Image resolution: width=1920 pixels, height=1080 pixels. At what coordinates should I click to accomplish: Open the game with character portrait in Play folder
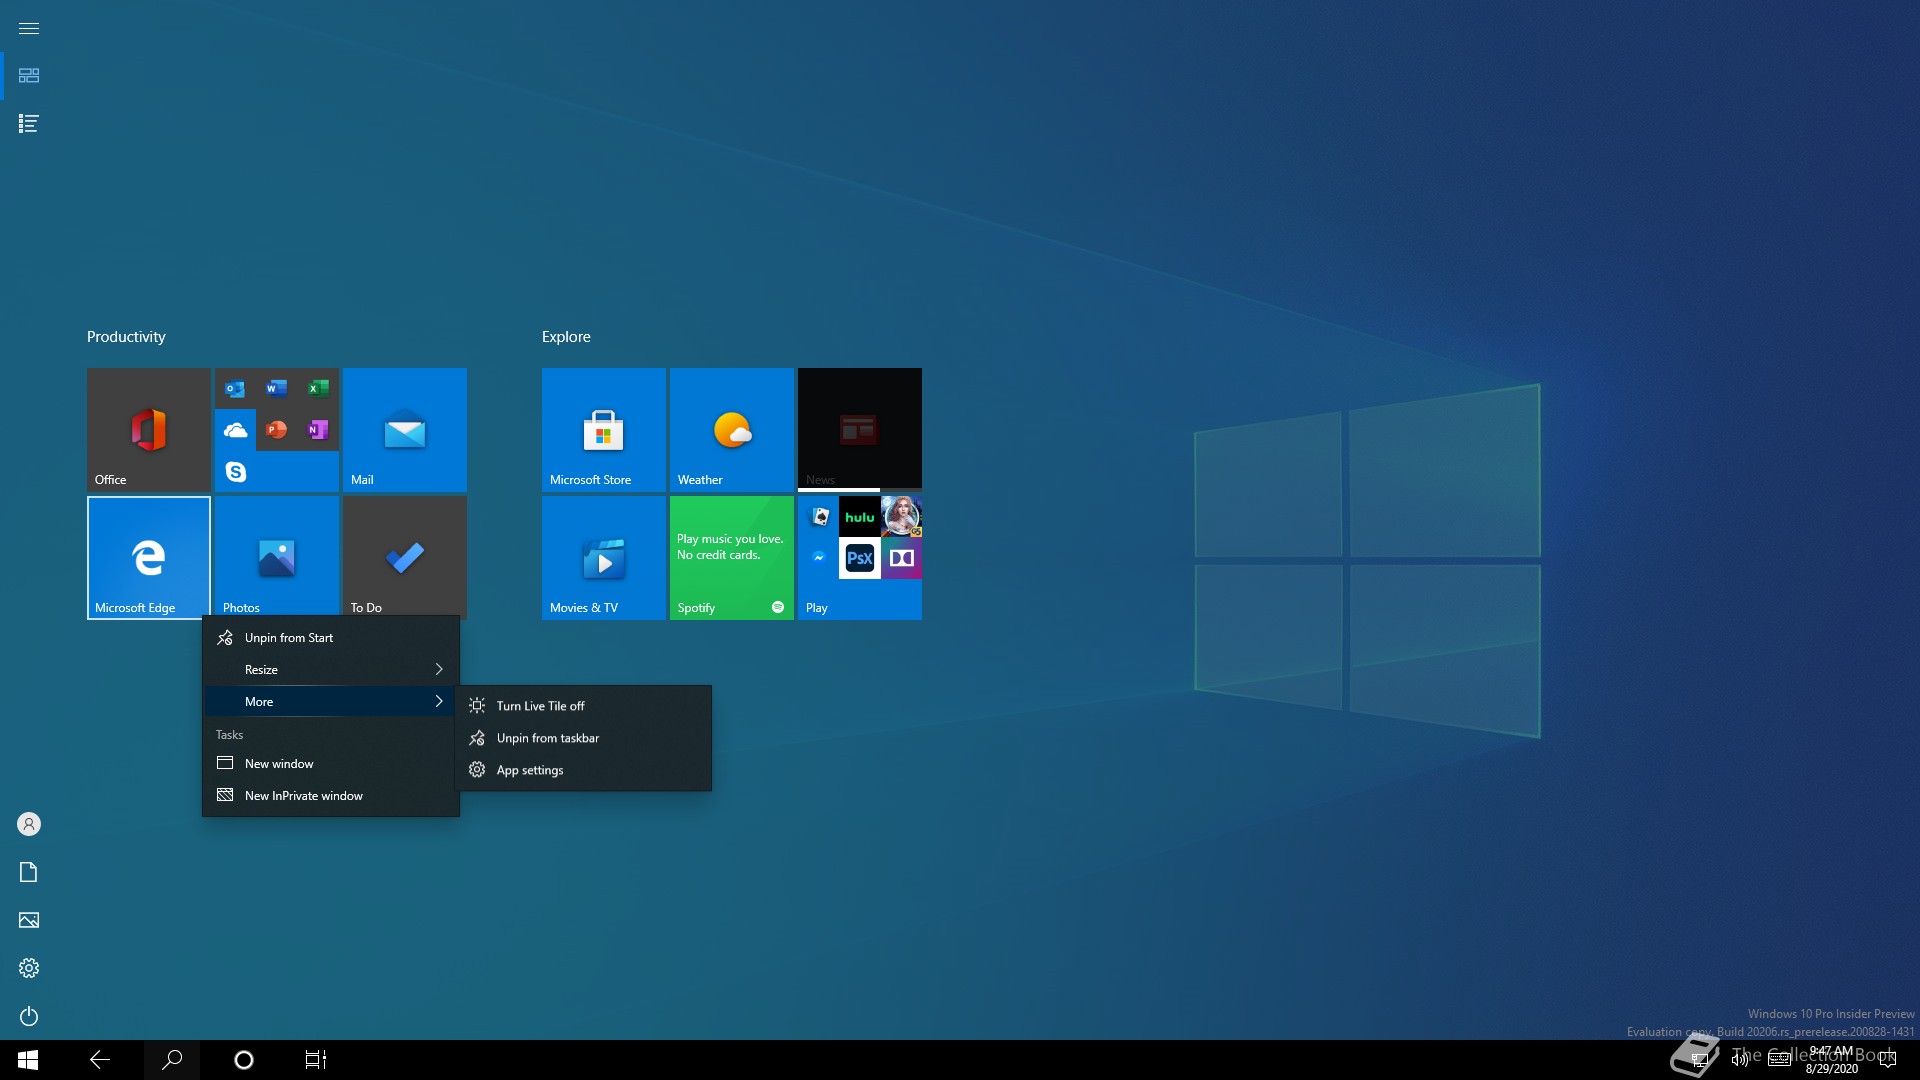(x=901, y=517)
